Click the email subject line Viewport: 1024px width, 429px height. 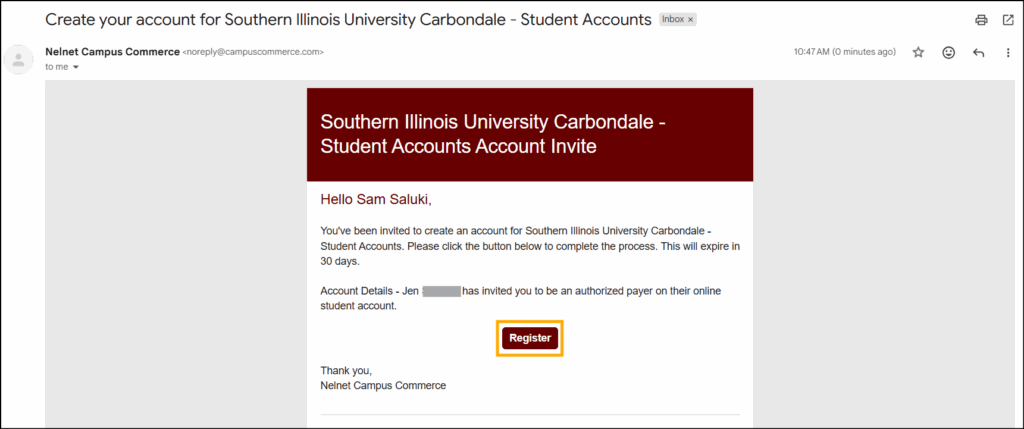click(348, 19)
